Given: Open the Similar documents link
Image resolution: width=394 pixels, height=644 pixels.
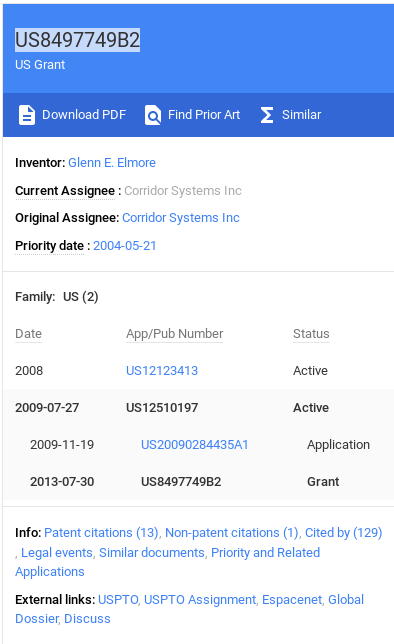Looking at the screenshot, I should pyautogui.click(x=152, y=553).
